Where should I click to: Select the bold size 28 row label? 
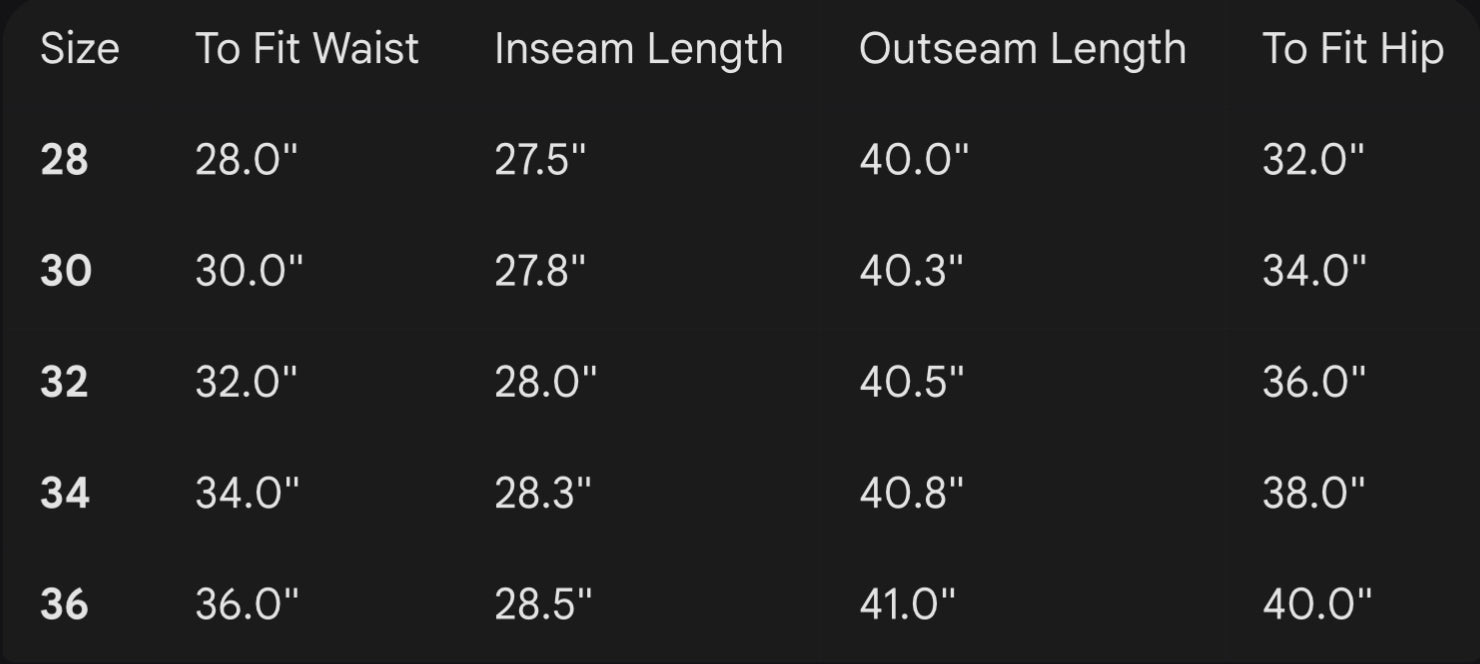(x=64, y=160)
